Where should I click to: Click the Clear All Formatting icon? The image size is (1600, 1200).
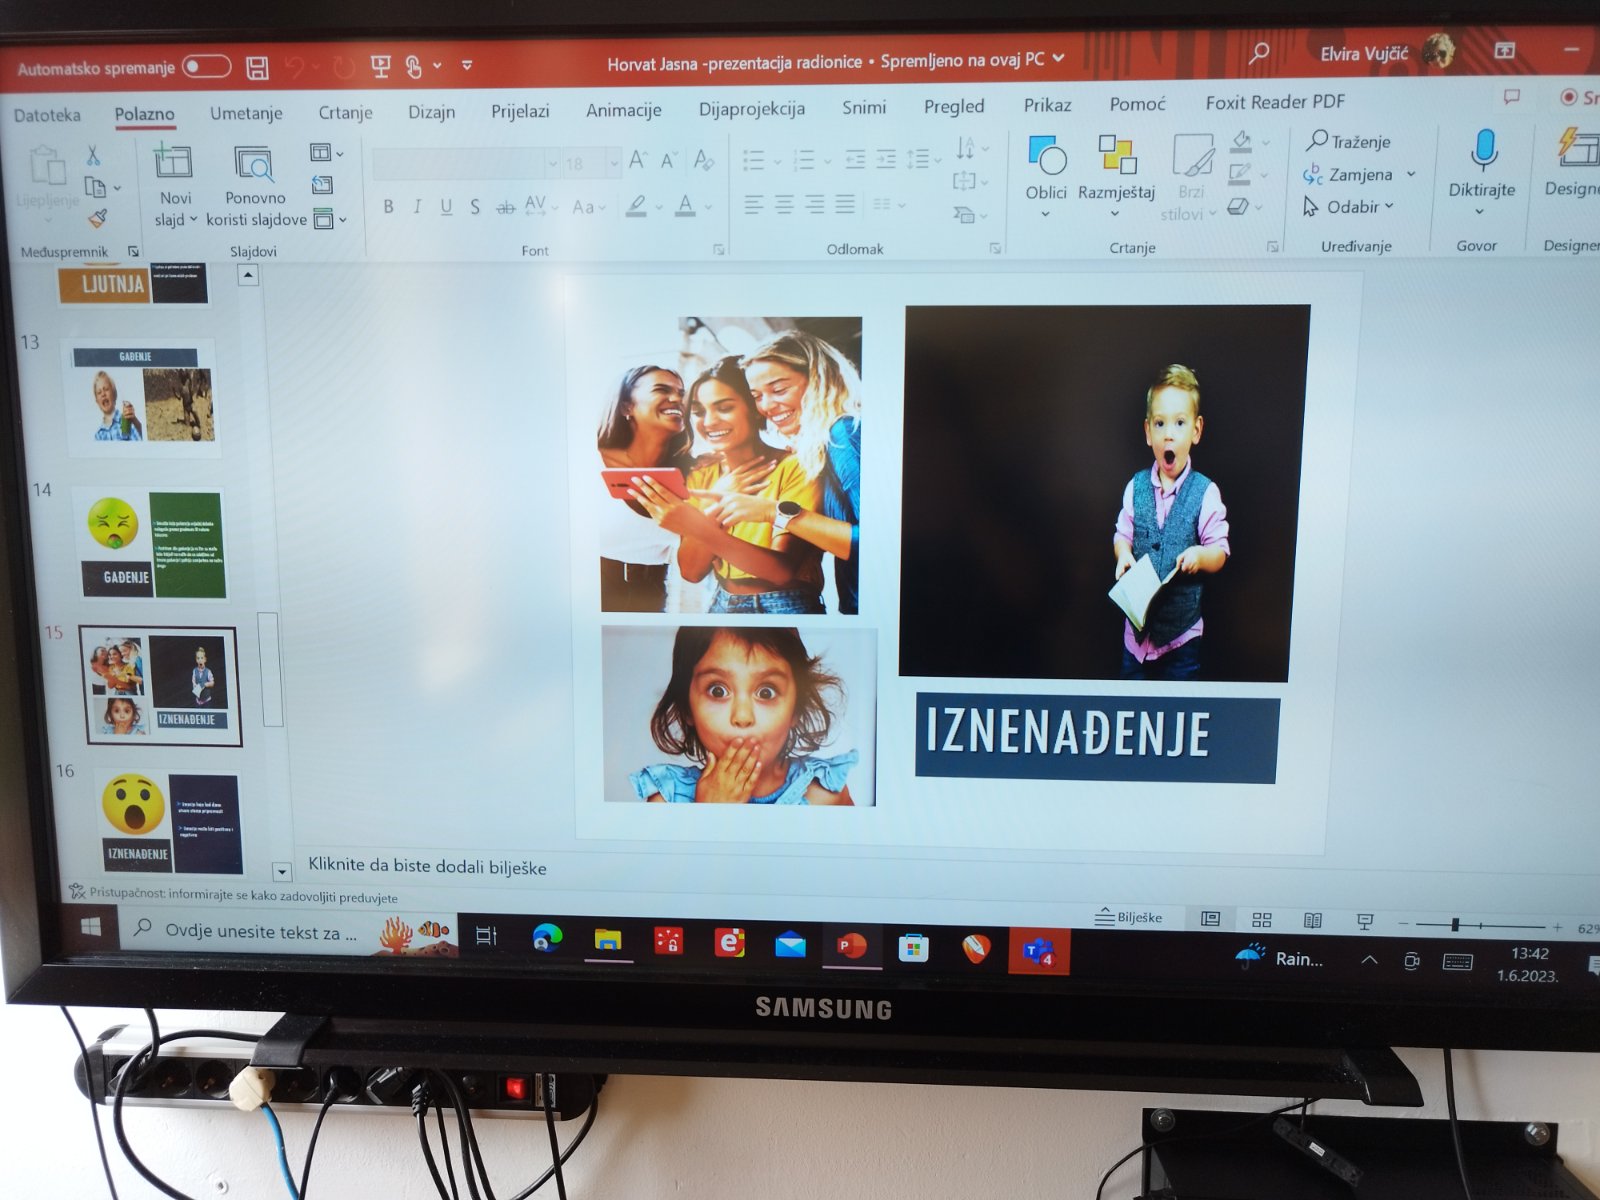coord(703,159)
